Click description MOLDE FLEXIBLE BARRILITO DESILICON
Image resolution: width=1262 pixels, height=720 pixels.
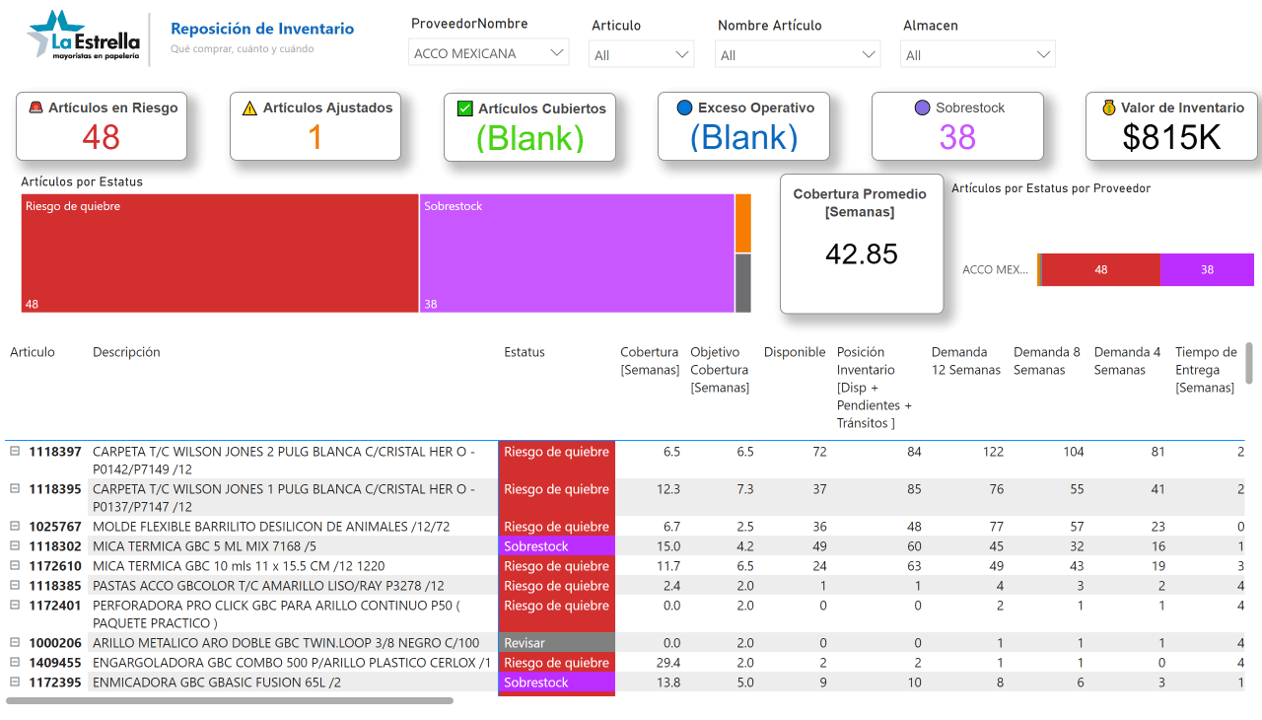[x=271, y=526]
